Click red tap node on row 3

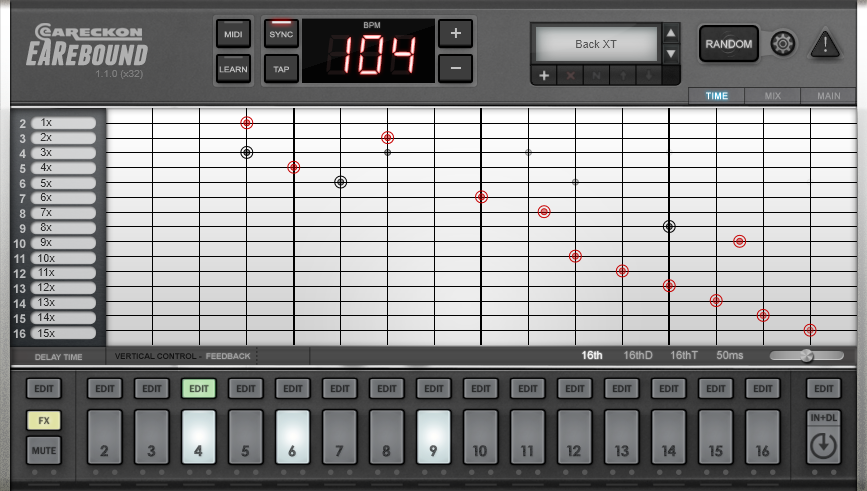click(388, 137)
